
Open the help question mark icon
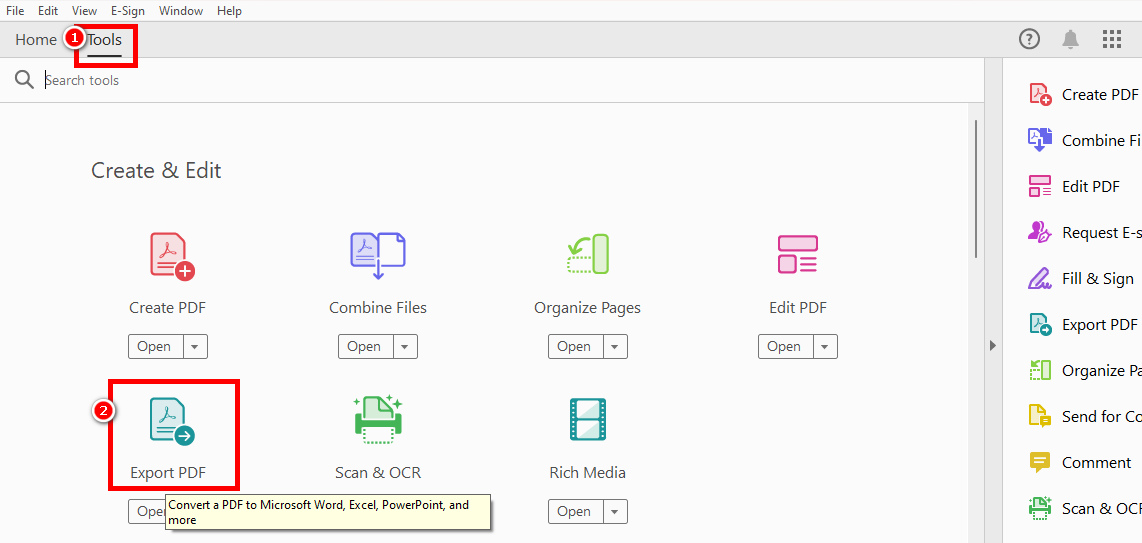1029,40
